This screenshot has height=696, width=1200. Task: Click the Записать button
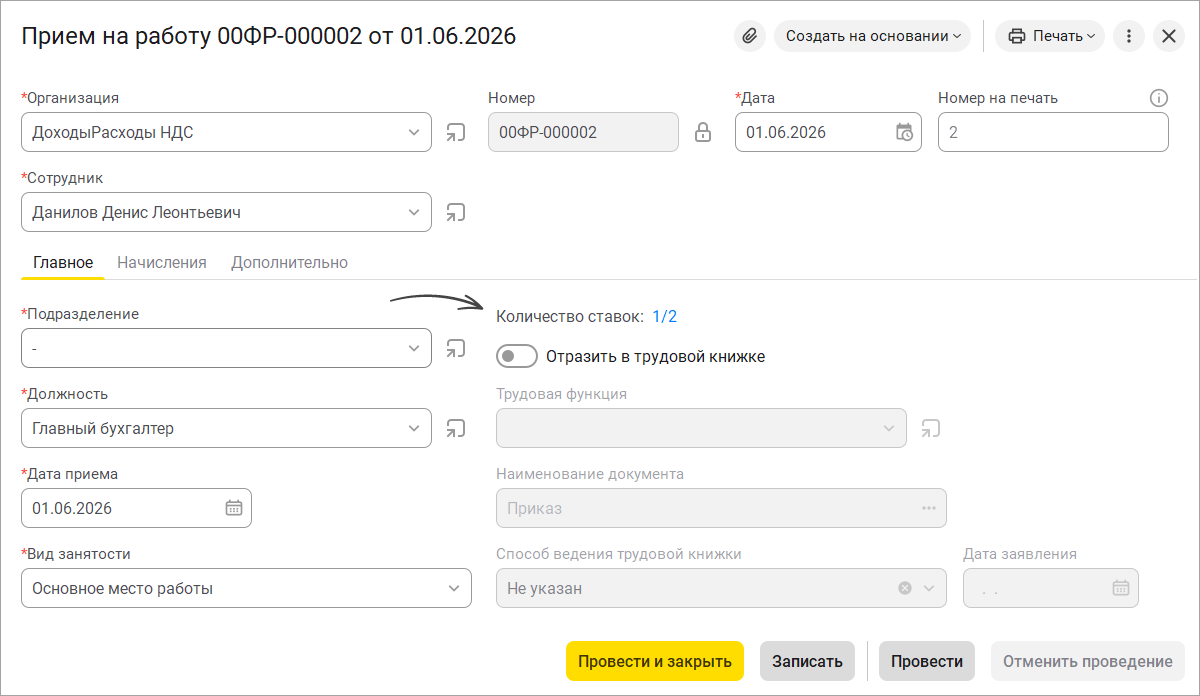807,661
